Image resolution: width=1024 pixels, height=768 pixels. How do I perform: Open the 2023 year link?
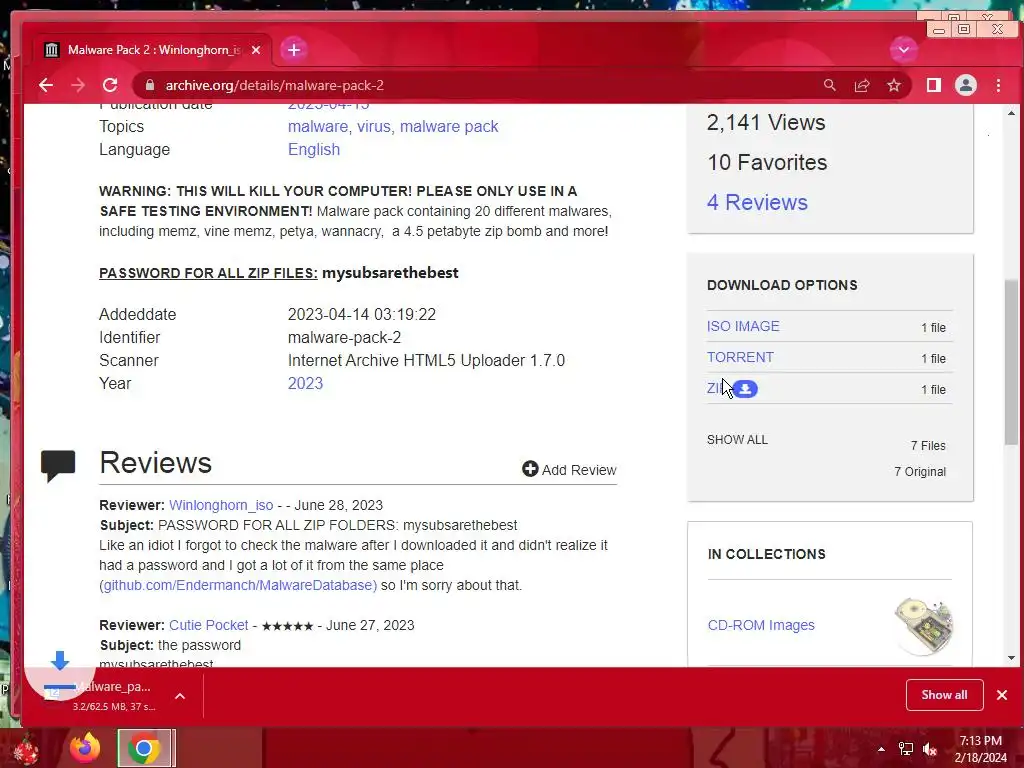point(306,383)
